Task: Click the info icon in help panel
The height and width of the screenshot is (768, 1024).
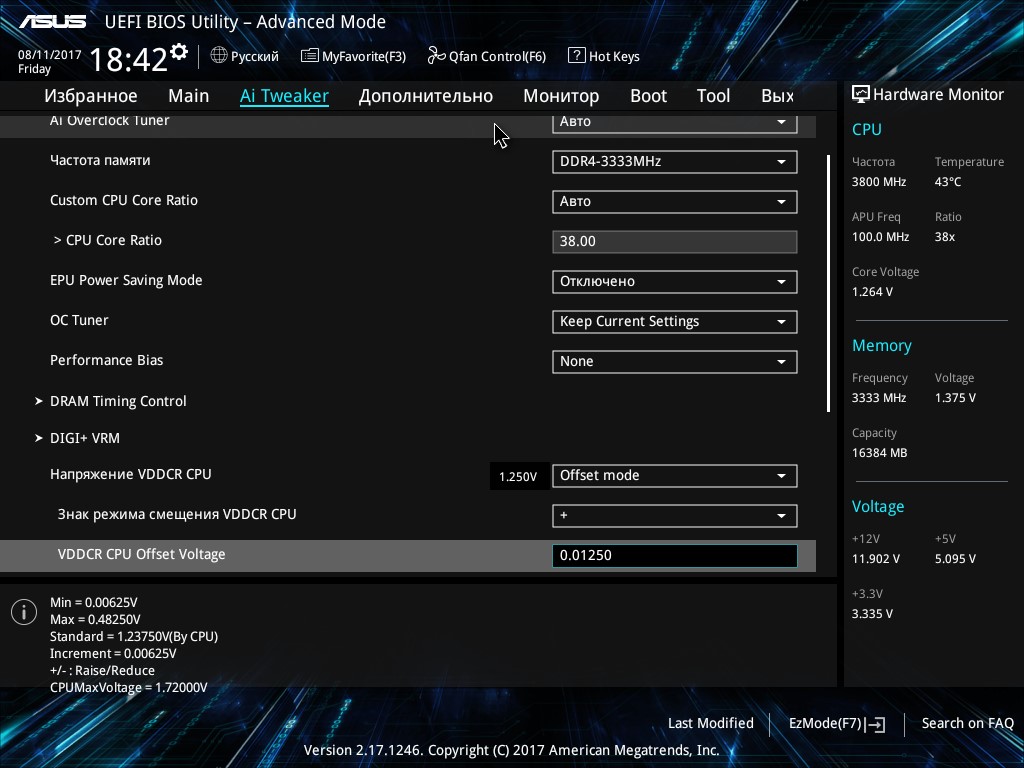Action: [24, 612]
